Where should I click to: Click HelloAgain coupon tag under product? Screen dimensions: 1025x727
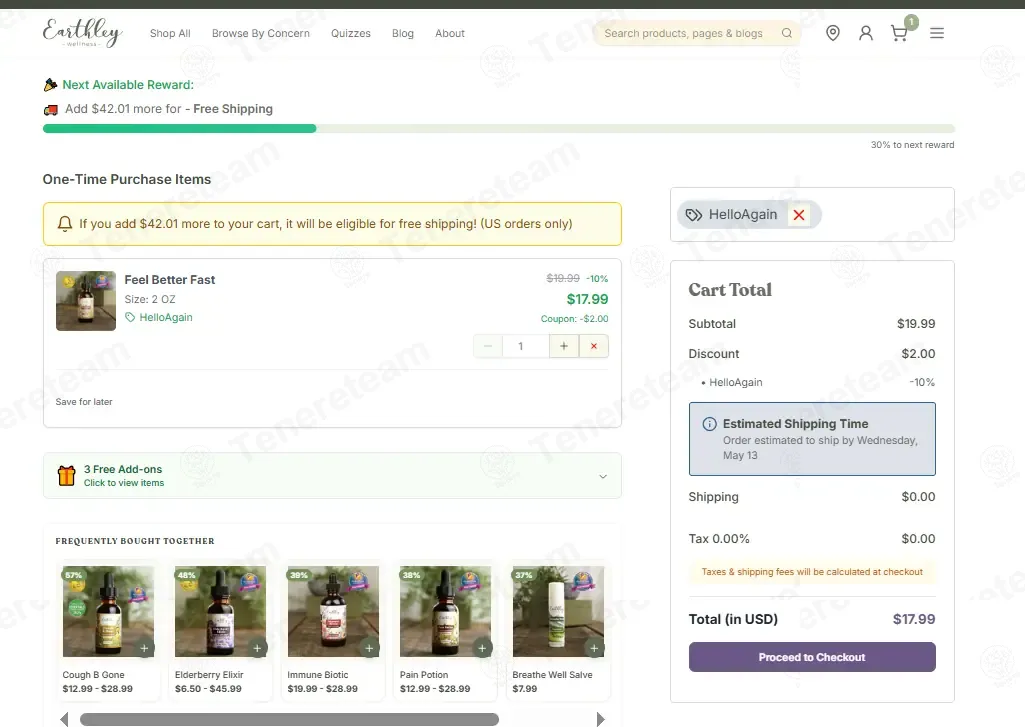[159, 317]
